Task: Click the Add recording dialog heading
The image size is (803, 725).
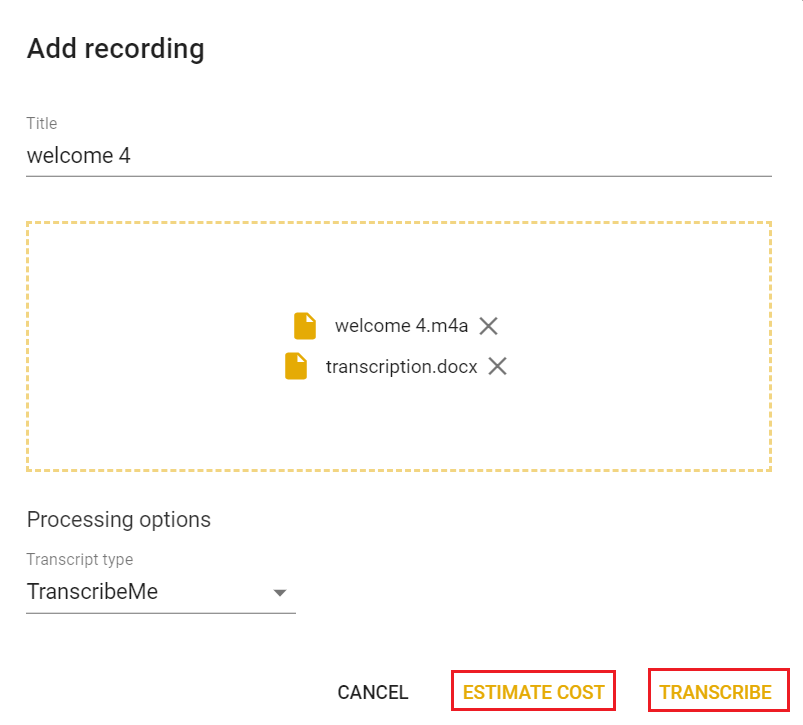Action: [115, 49]
